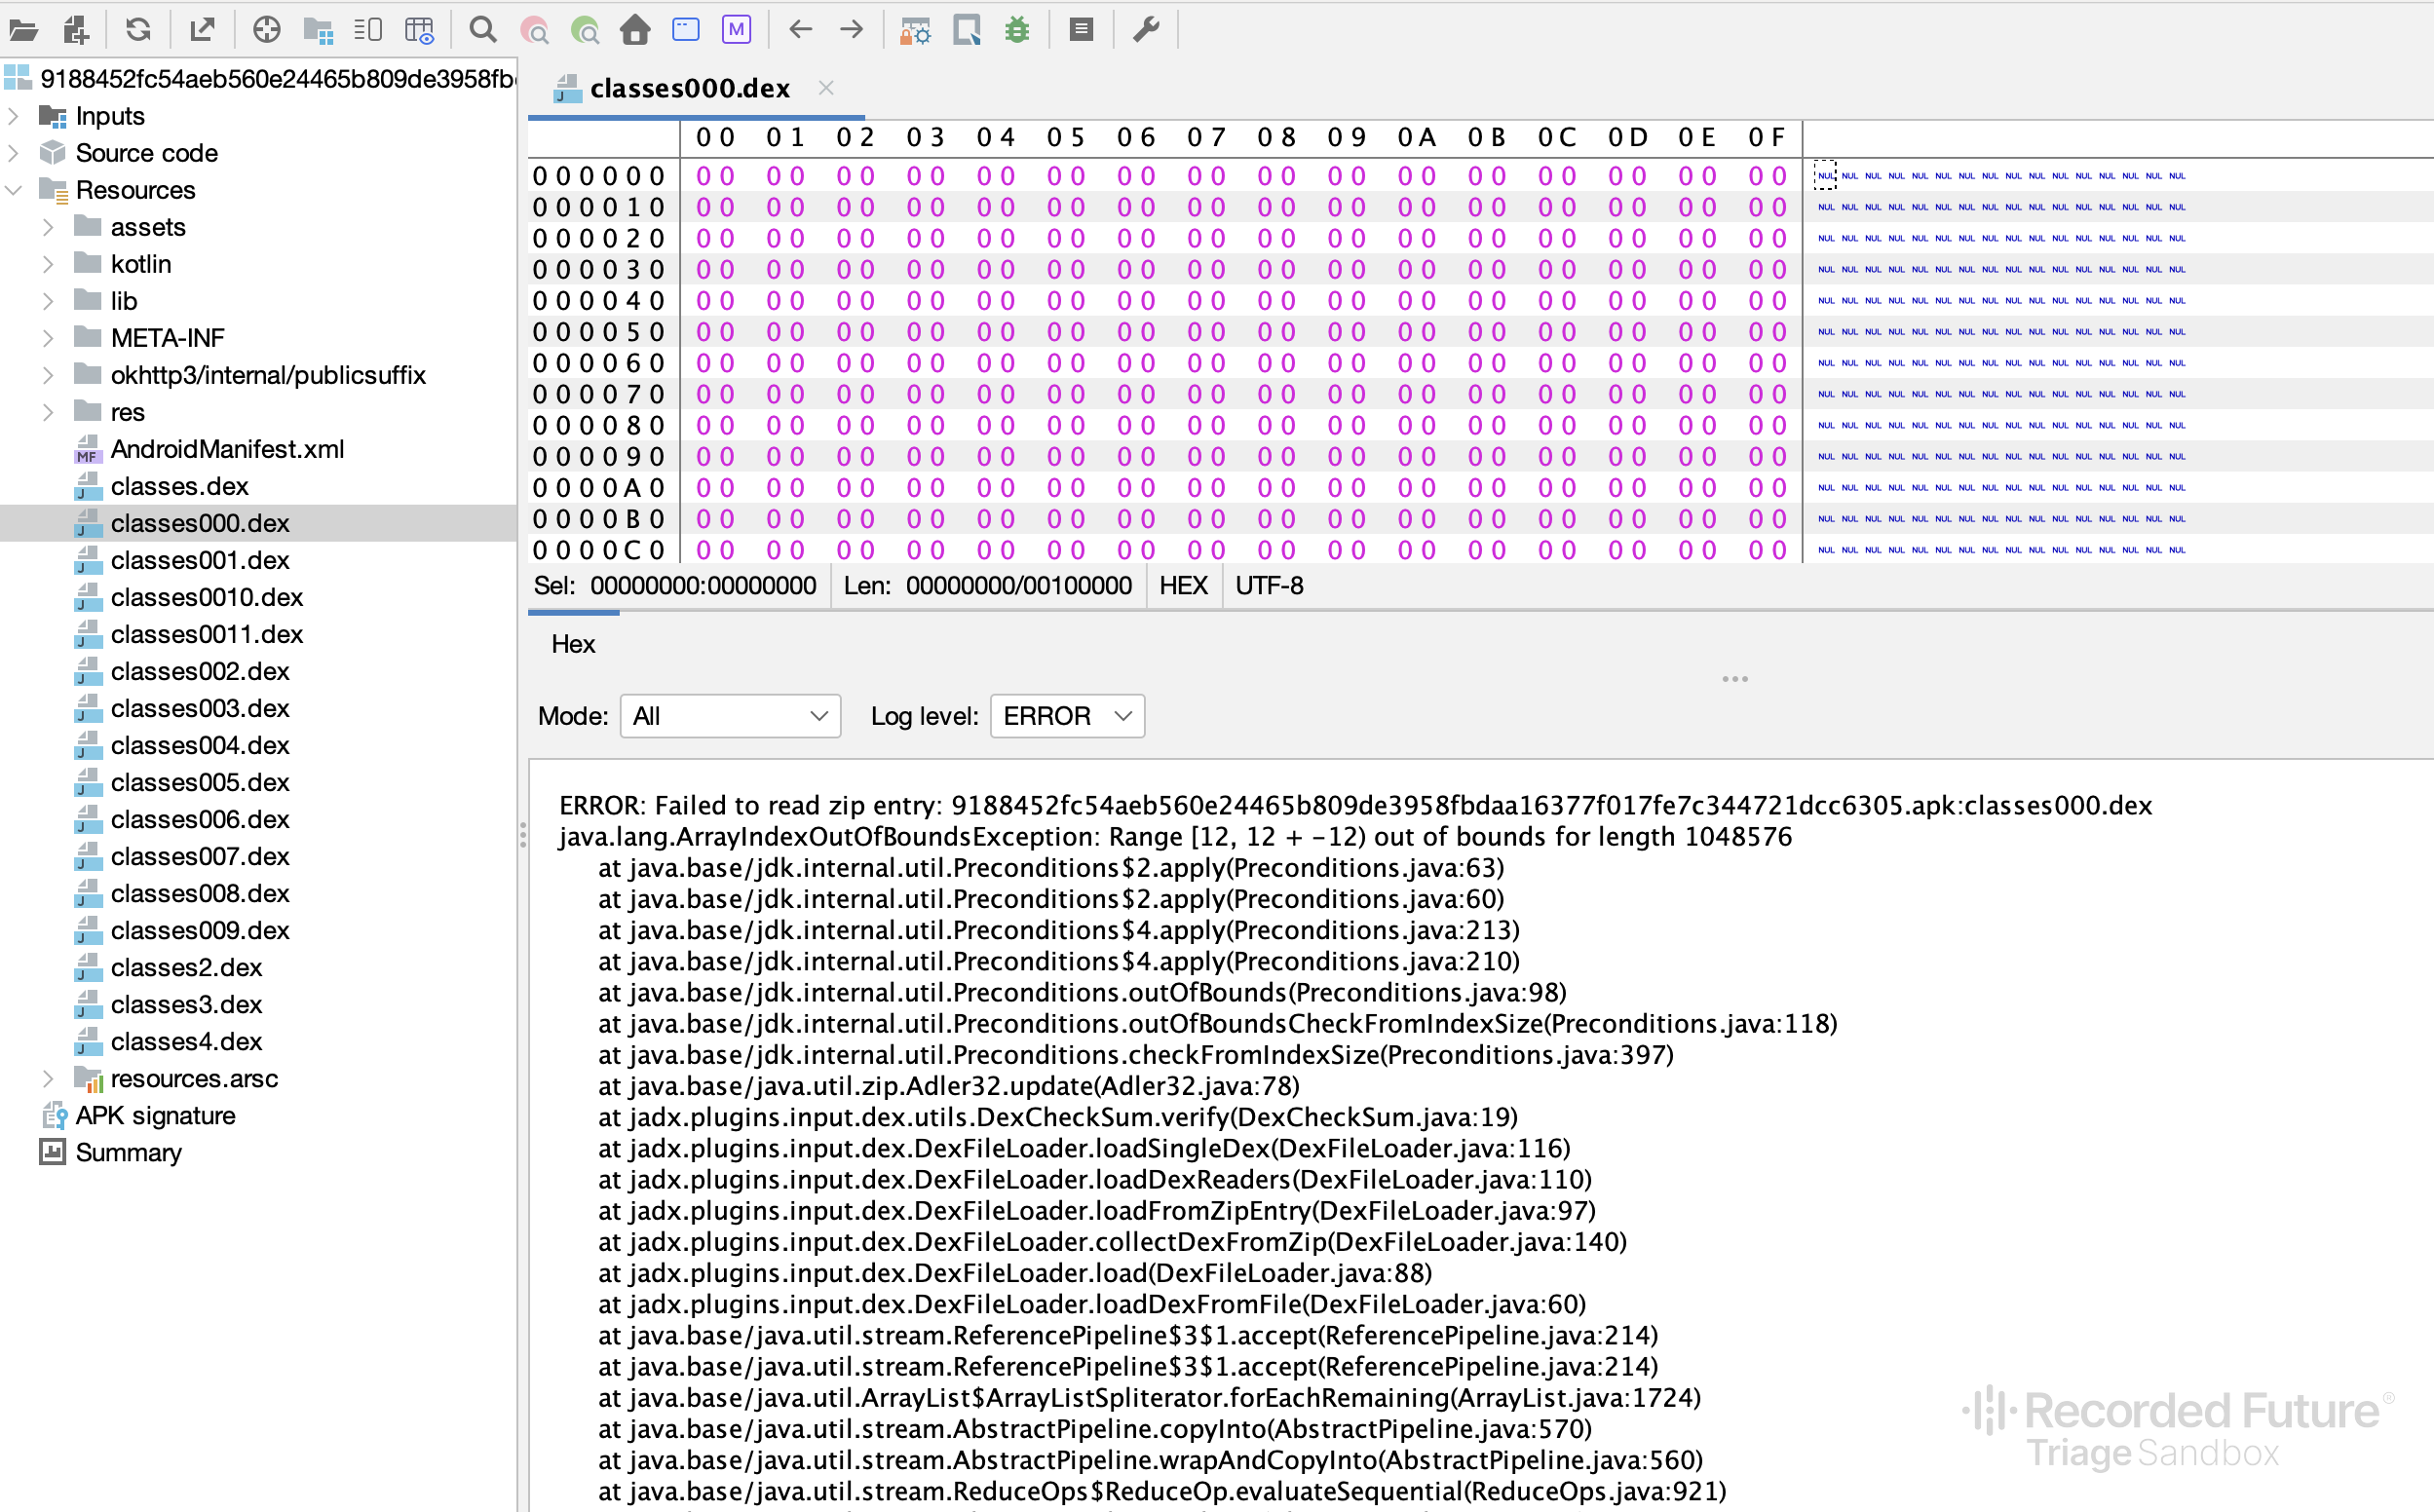This screenshot has height=1512, width=2434.
Task: Open the Mode dropdown set to All
Action: 730,716
